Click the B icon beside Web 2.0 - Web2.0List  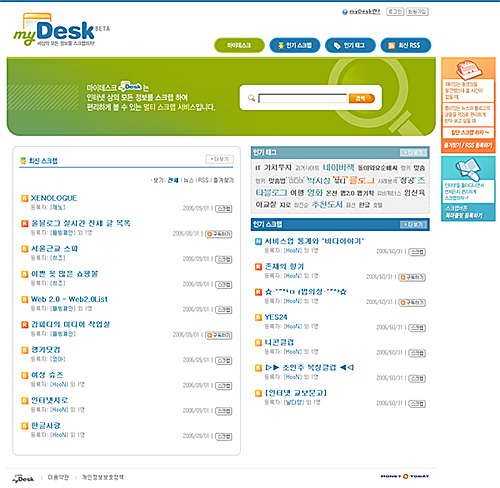coord(25,299)
